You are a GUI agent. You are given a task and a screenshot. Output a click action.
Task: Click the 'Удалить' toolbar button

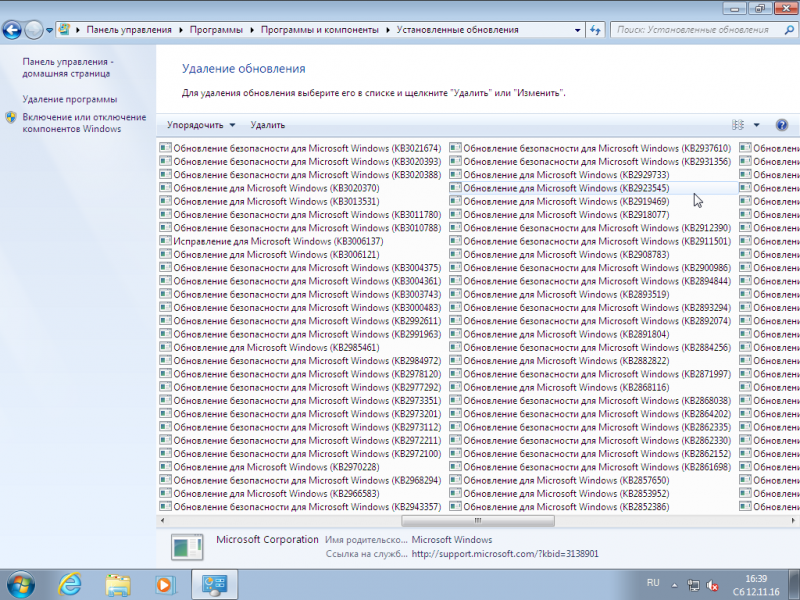tap(268, 125)
